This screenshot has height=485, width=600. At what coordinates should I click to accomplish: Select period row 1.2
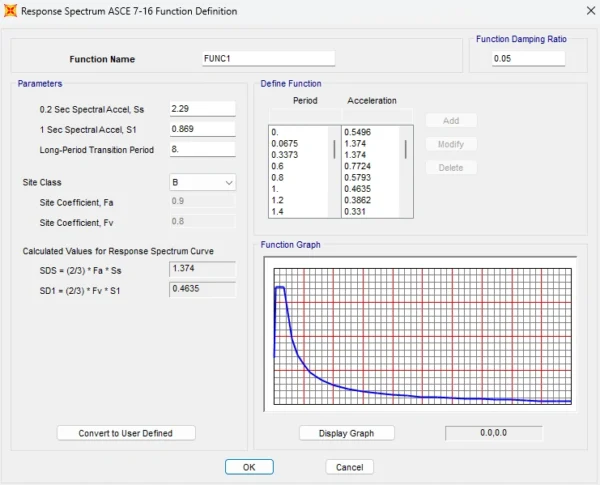coord(277,200)
